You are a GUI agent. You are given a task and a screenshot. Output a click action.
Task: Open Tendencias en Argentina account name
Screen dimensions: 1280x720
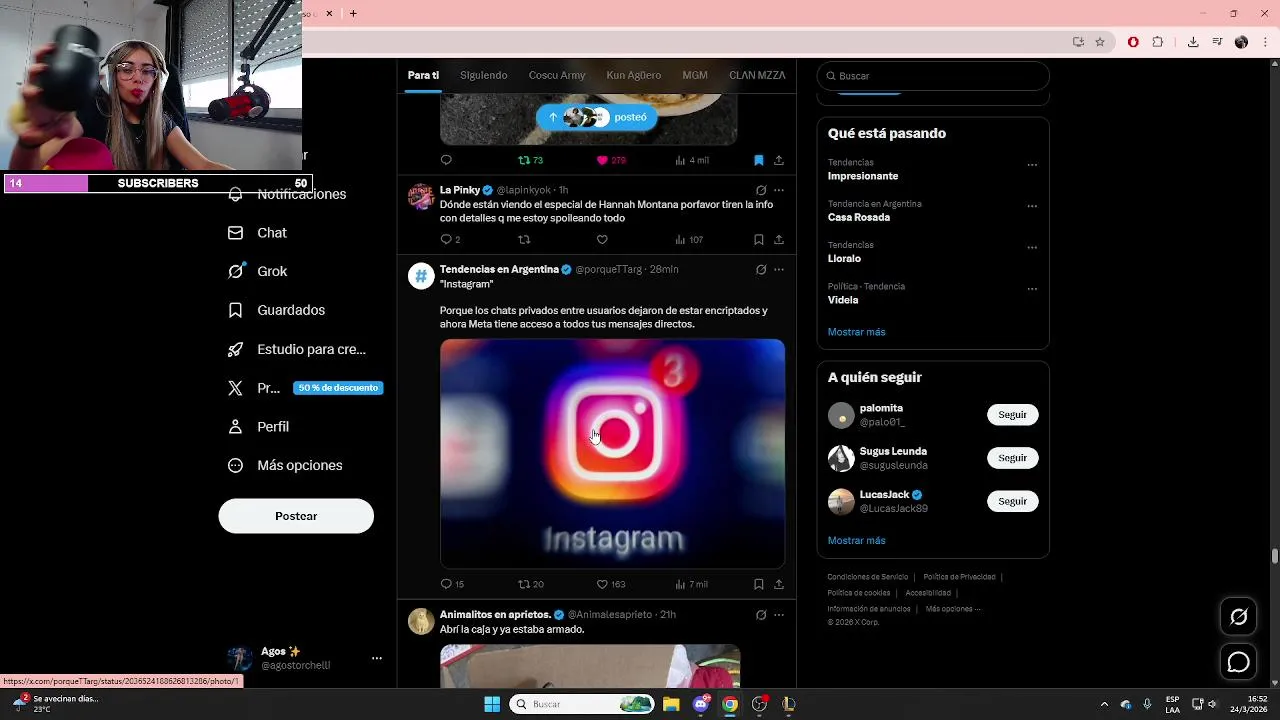tap(499, 269)
